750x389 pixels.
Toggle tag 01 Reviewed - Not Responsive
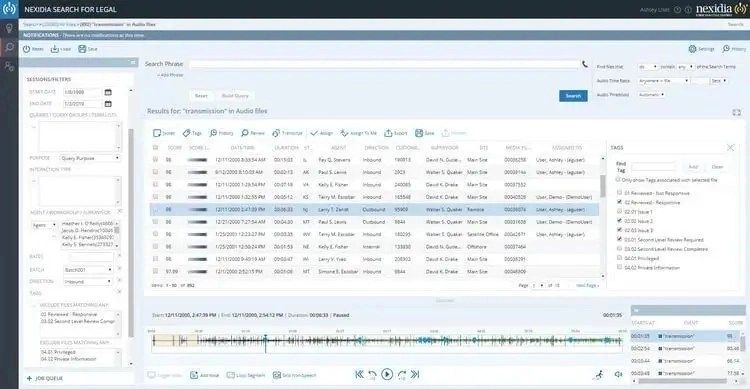point(619,193)
